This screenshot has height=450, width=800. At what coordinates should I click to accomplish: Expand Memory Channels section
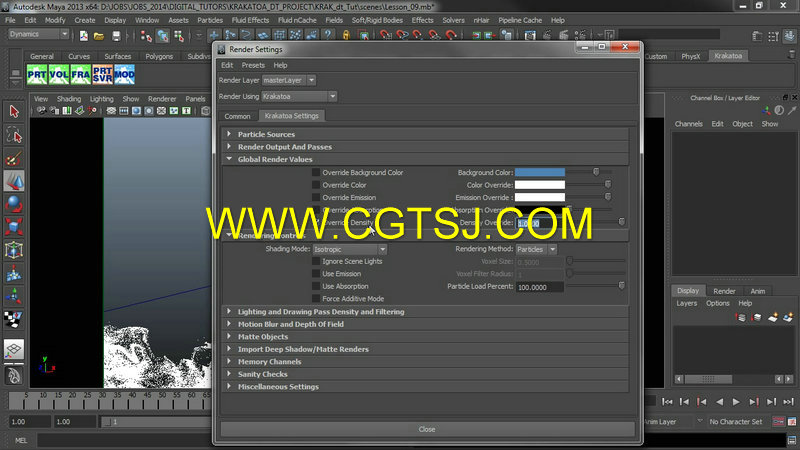229,361
